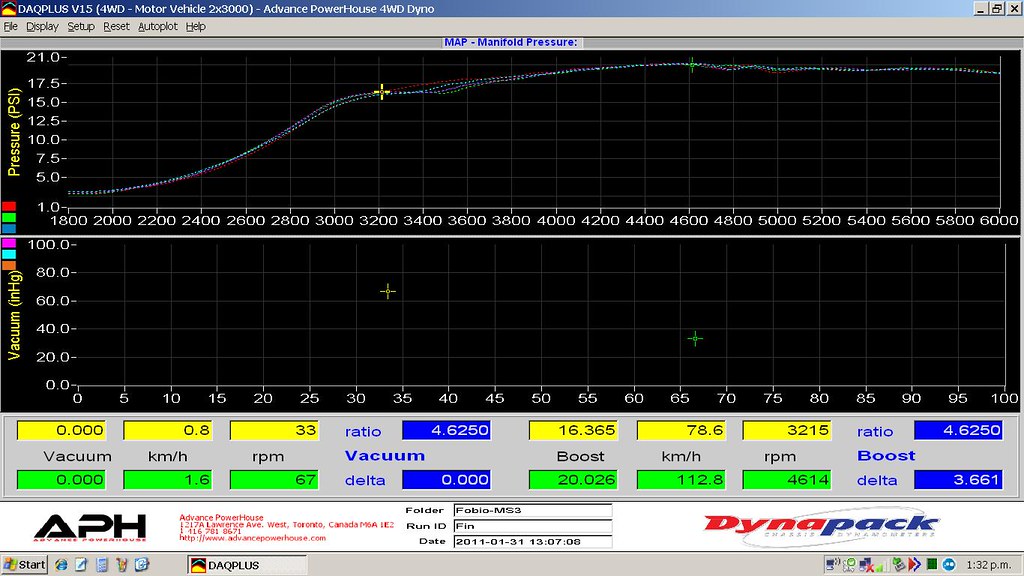Open the Windows Start menu
Screen dimensions: 1024x576
point(24,565)
